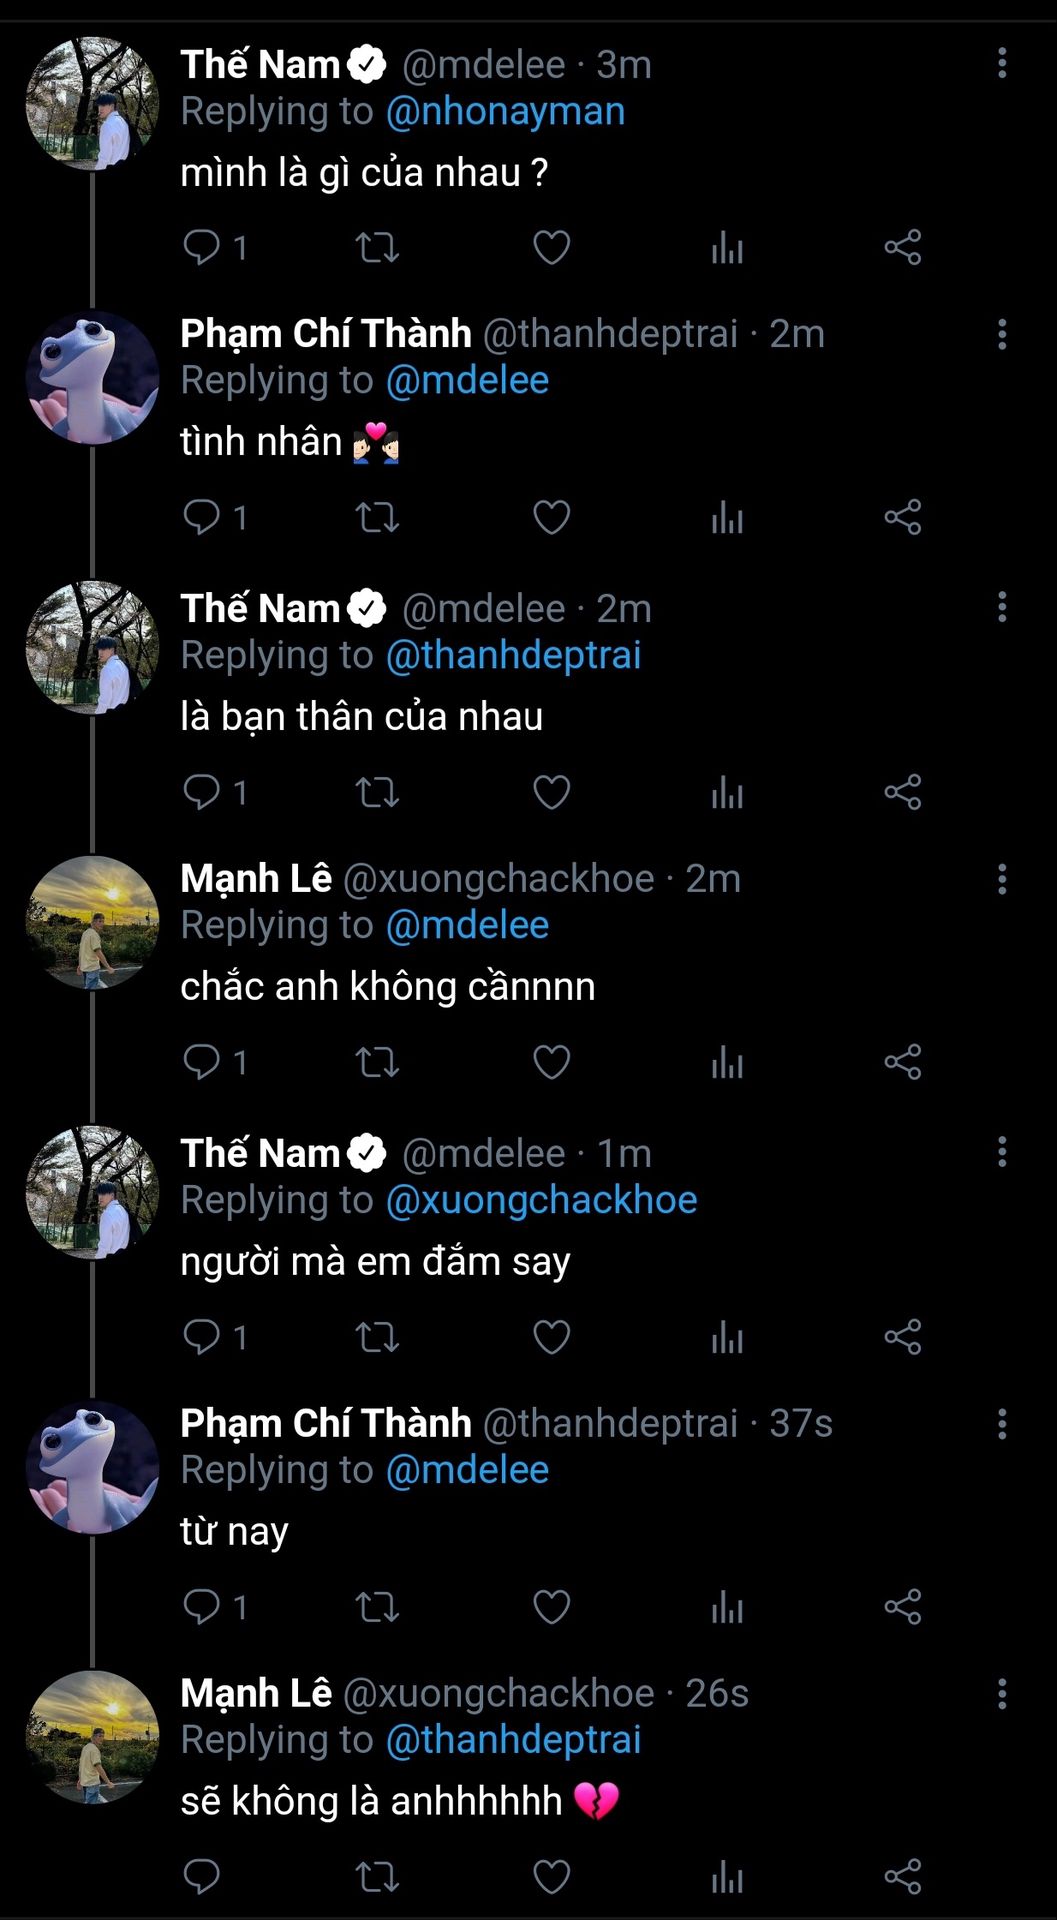Like the "sẽ không là anhhhhhh" tweet
The image size is (1057, 1920).
pyautogui.click(x=551, y=1877)
